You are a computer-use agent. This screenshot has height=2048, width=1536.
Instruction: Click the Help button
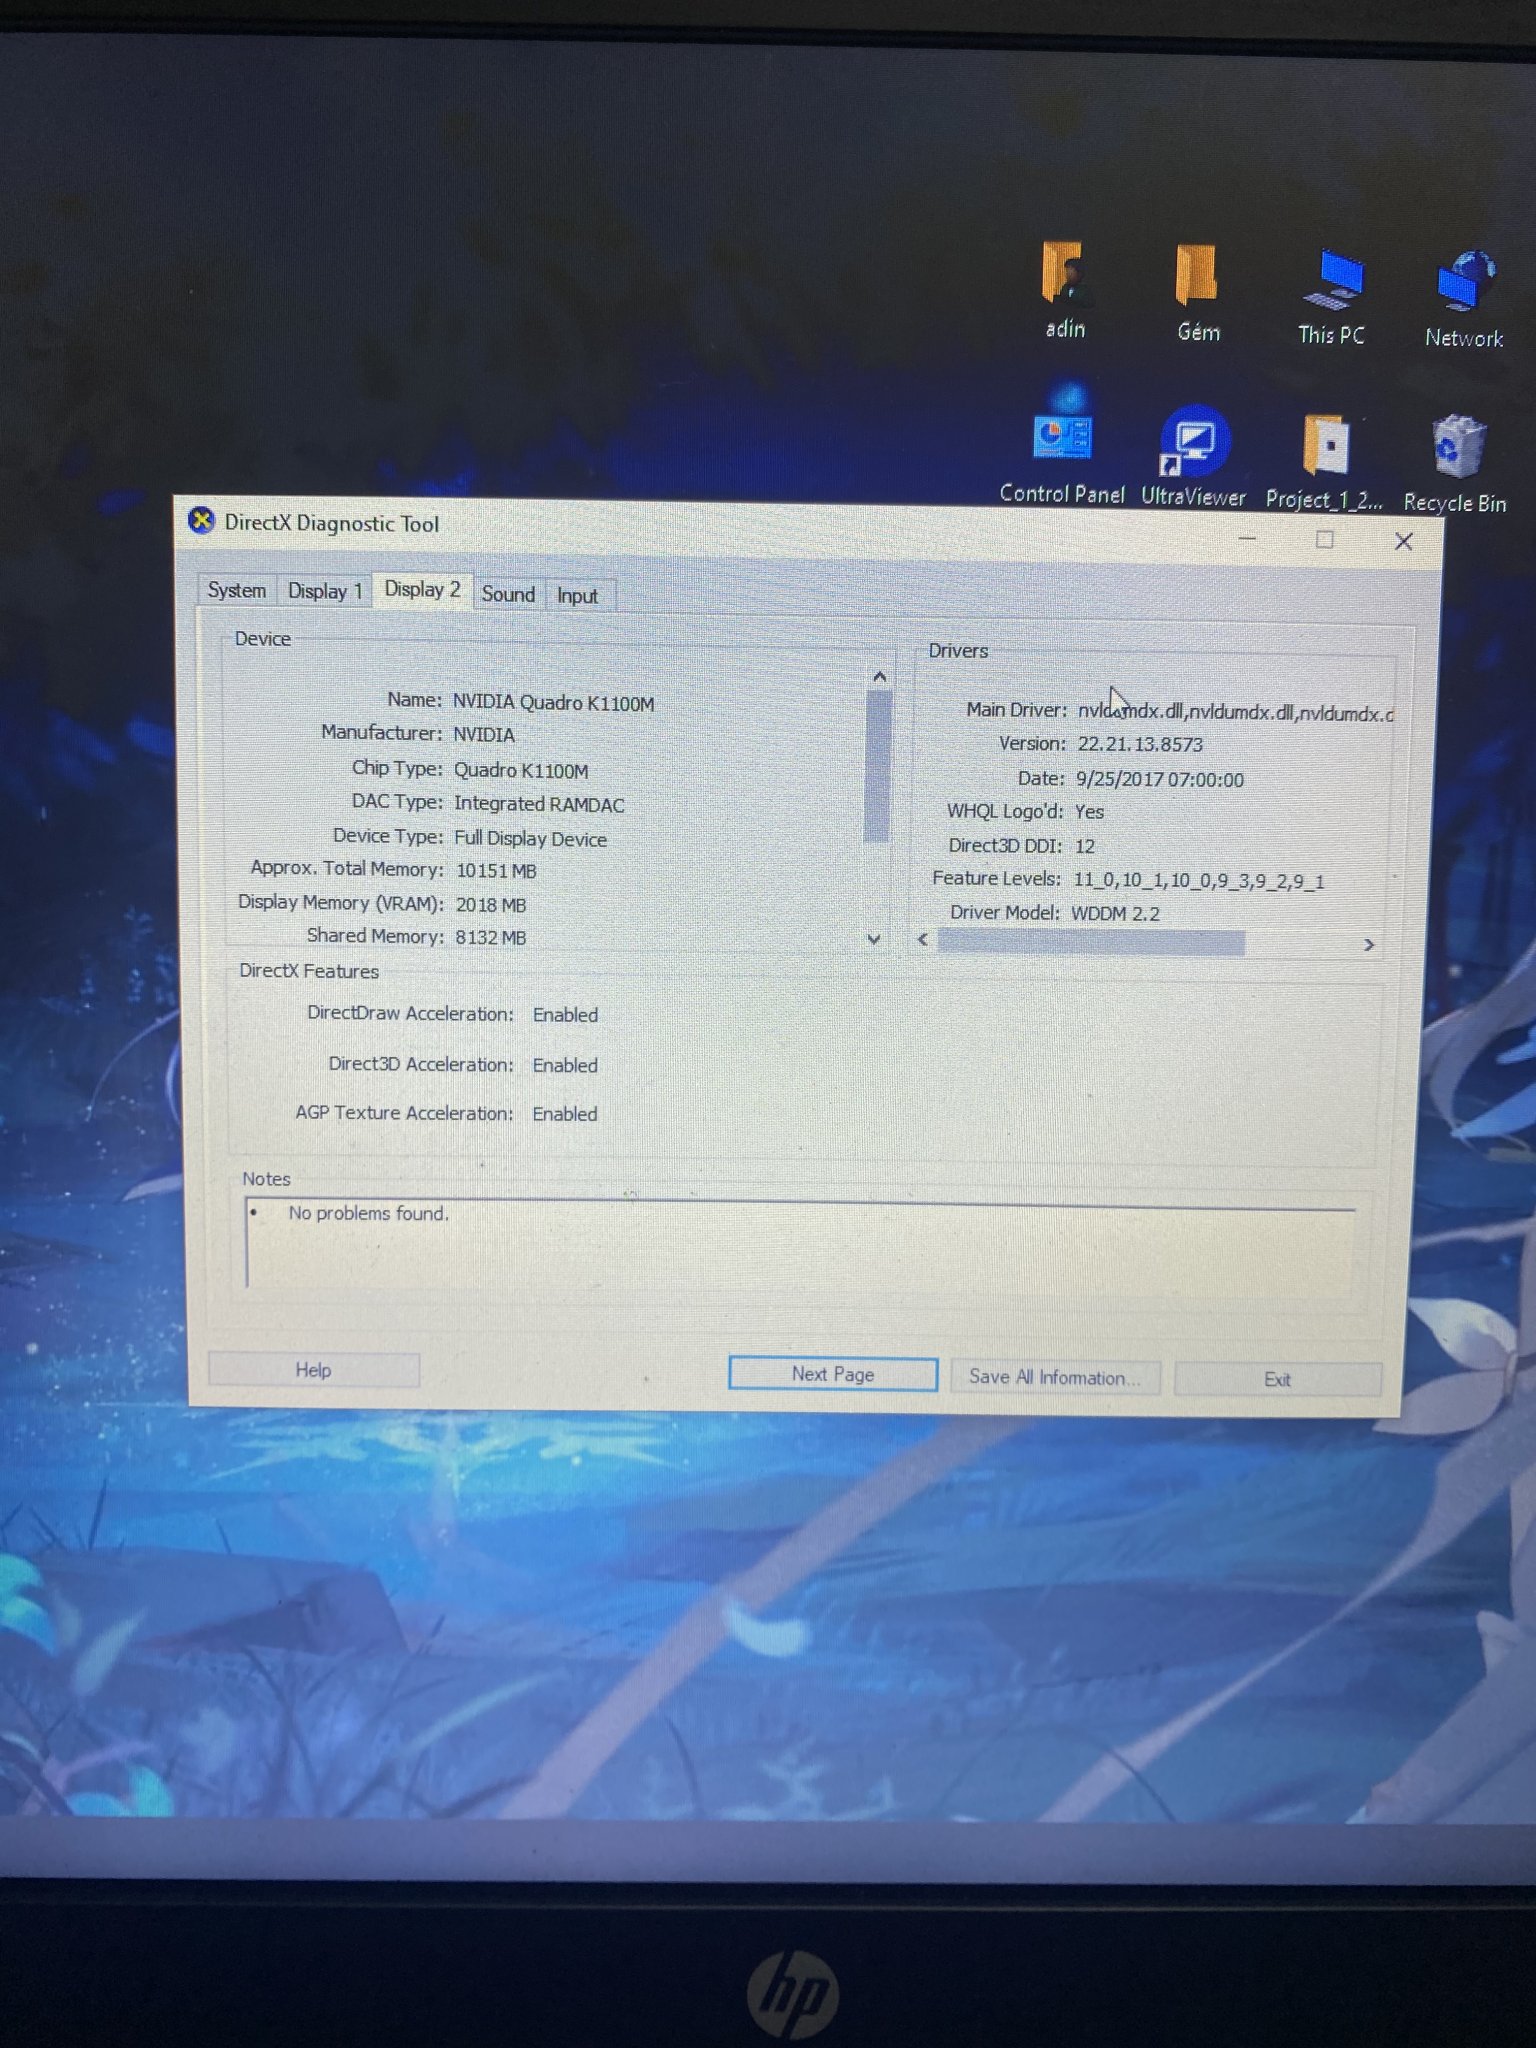(x=313, y=1370)
